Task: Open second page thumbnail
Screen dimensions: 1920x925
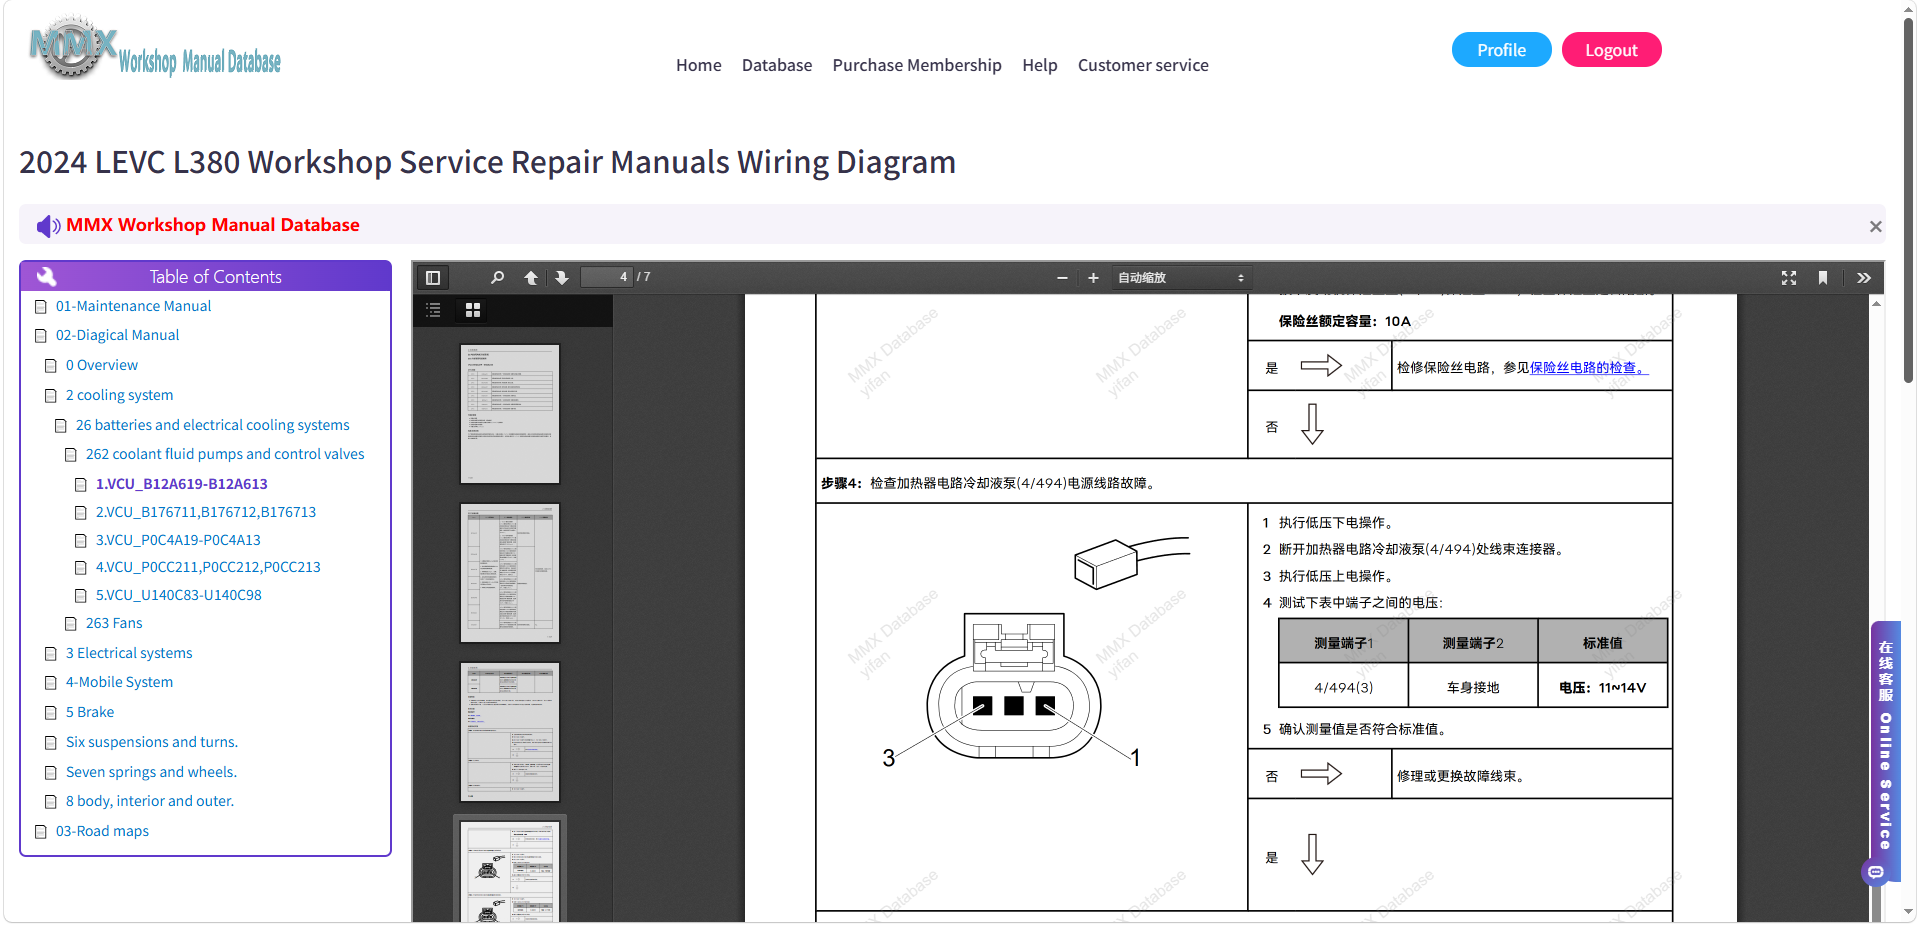Action: tap(510, 573)
